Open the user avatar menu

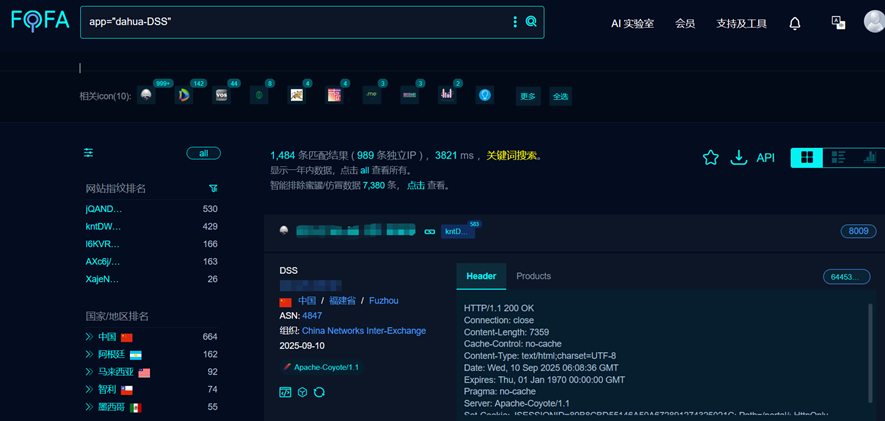874,21
